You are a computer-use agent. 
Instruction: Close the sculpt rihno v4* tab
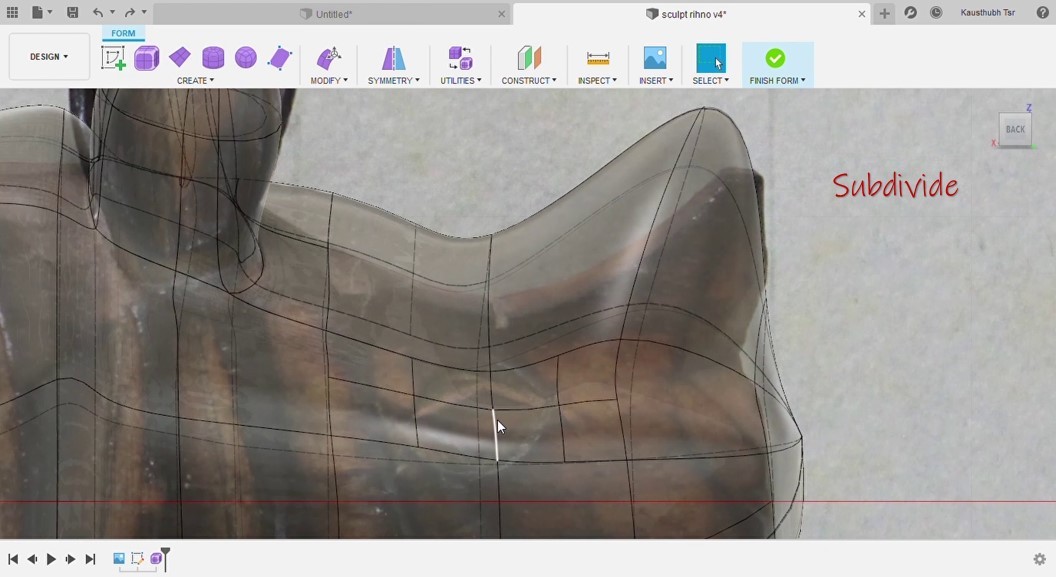861,14
